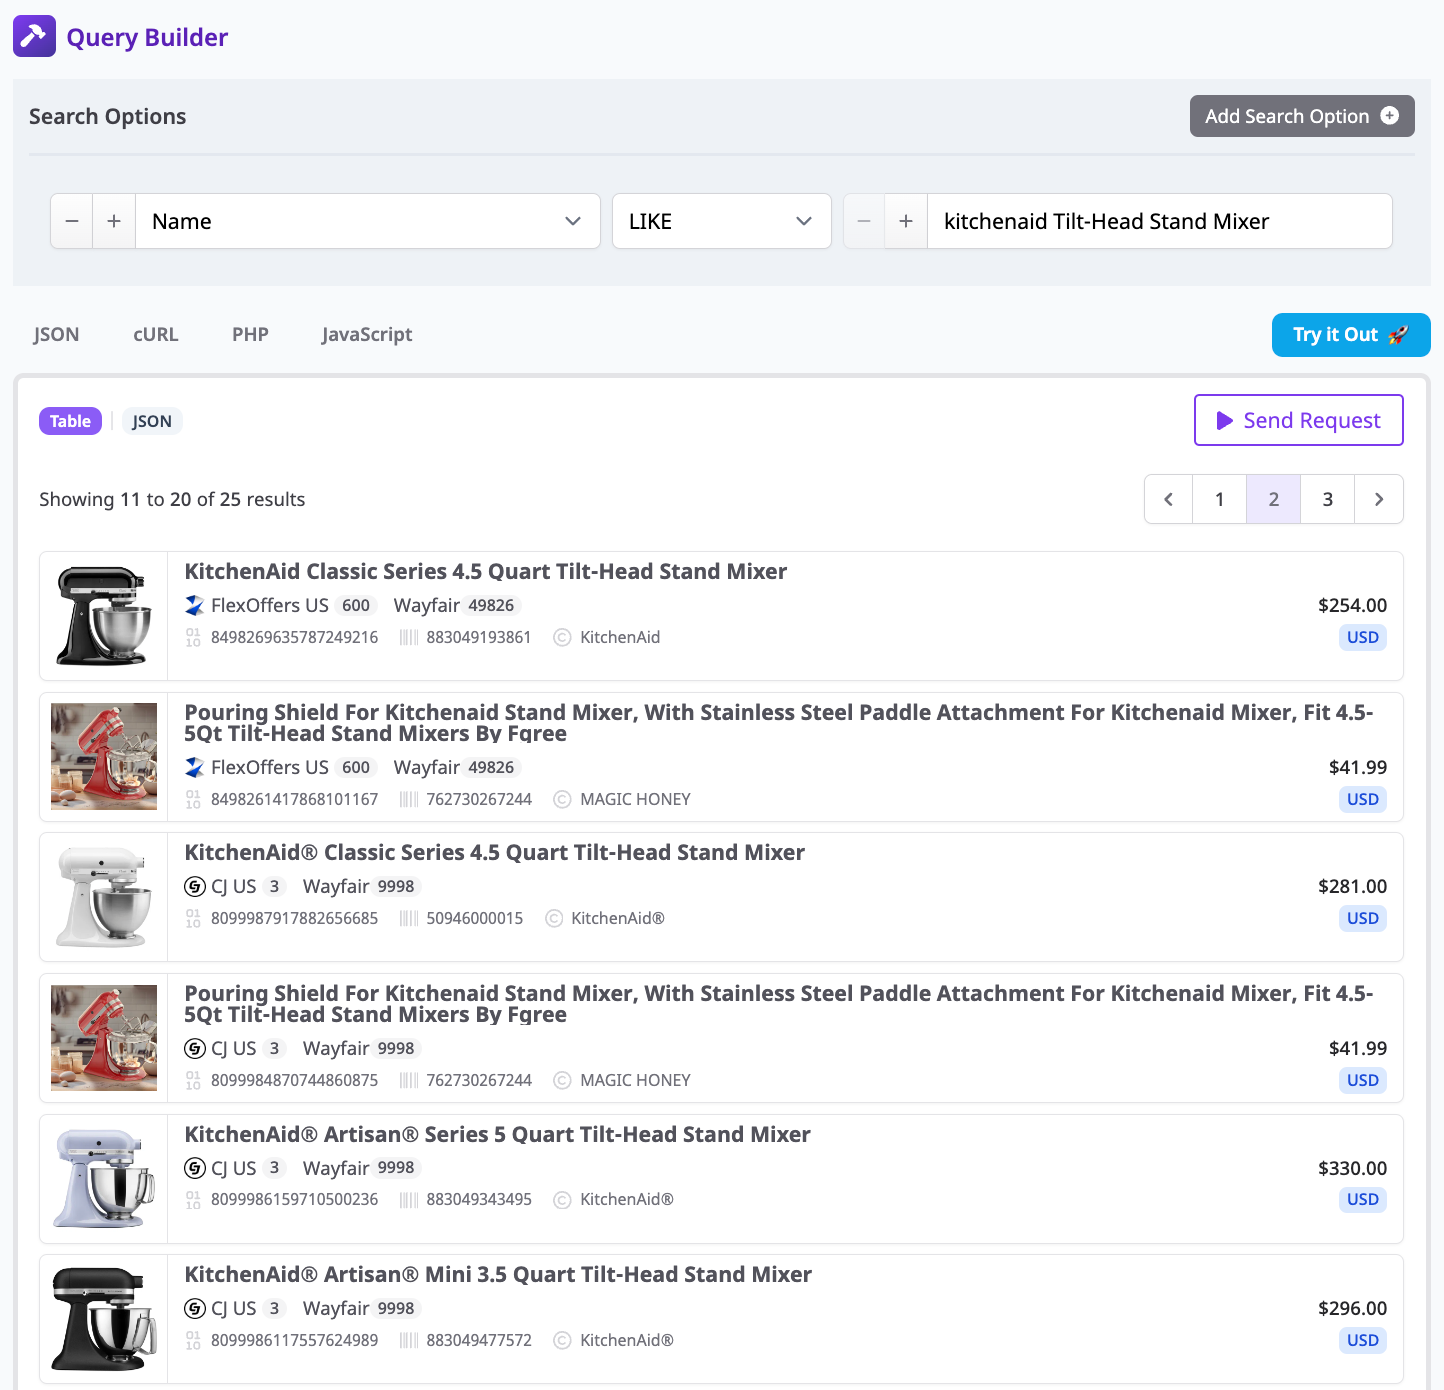Click FlexOffers icon in the $254.00 row
The width and height of the screenshot is (1444, 1390).
[x=195, y=605]
